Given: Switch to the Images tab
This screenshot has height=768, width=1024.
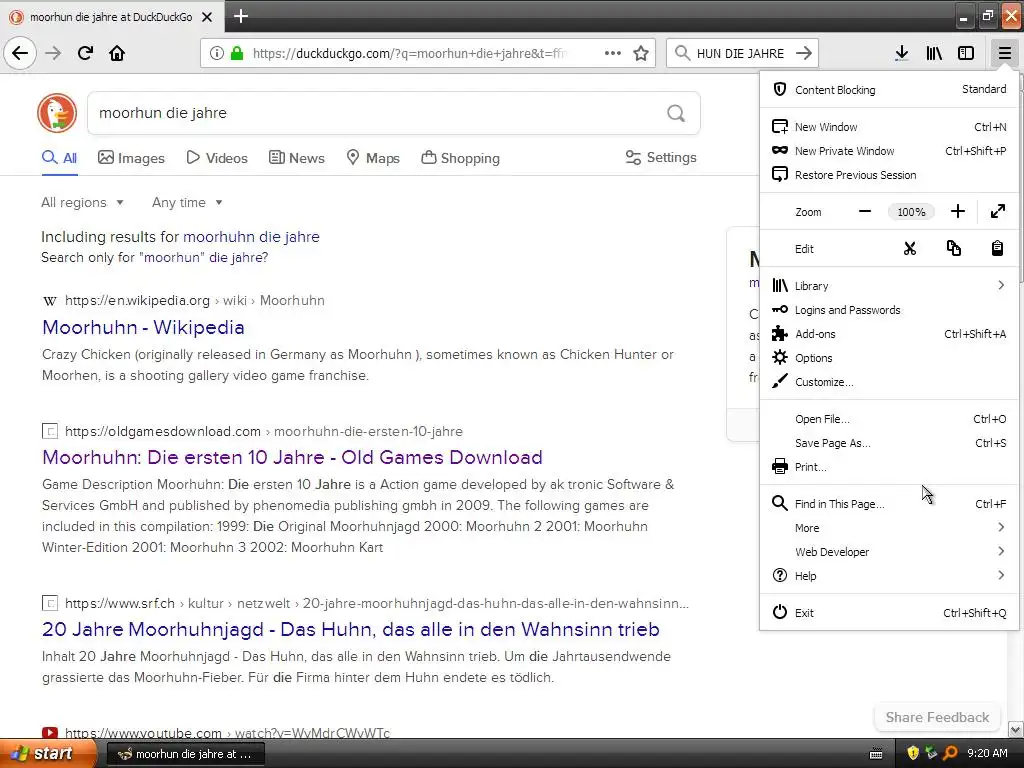Looking at the screenshot, I should [x=131, y=158].
